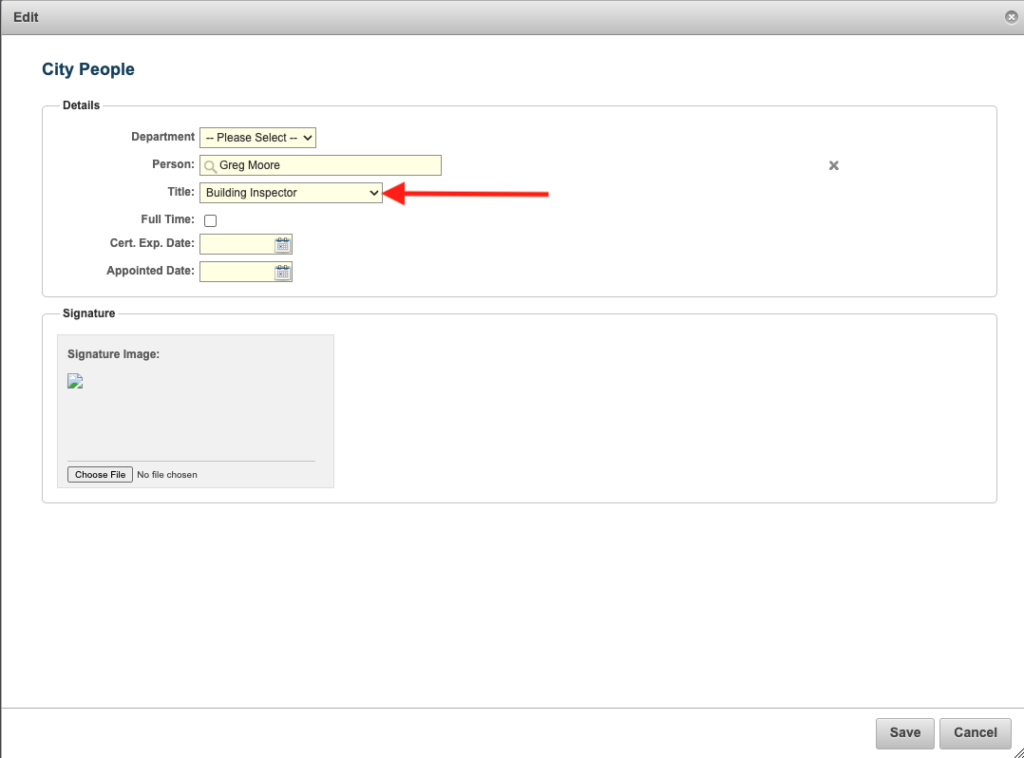
Task: Click the dialog resize grip corner
Action: point(1018,753)
